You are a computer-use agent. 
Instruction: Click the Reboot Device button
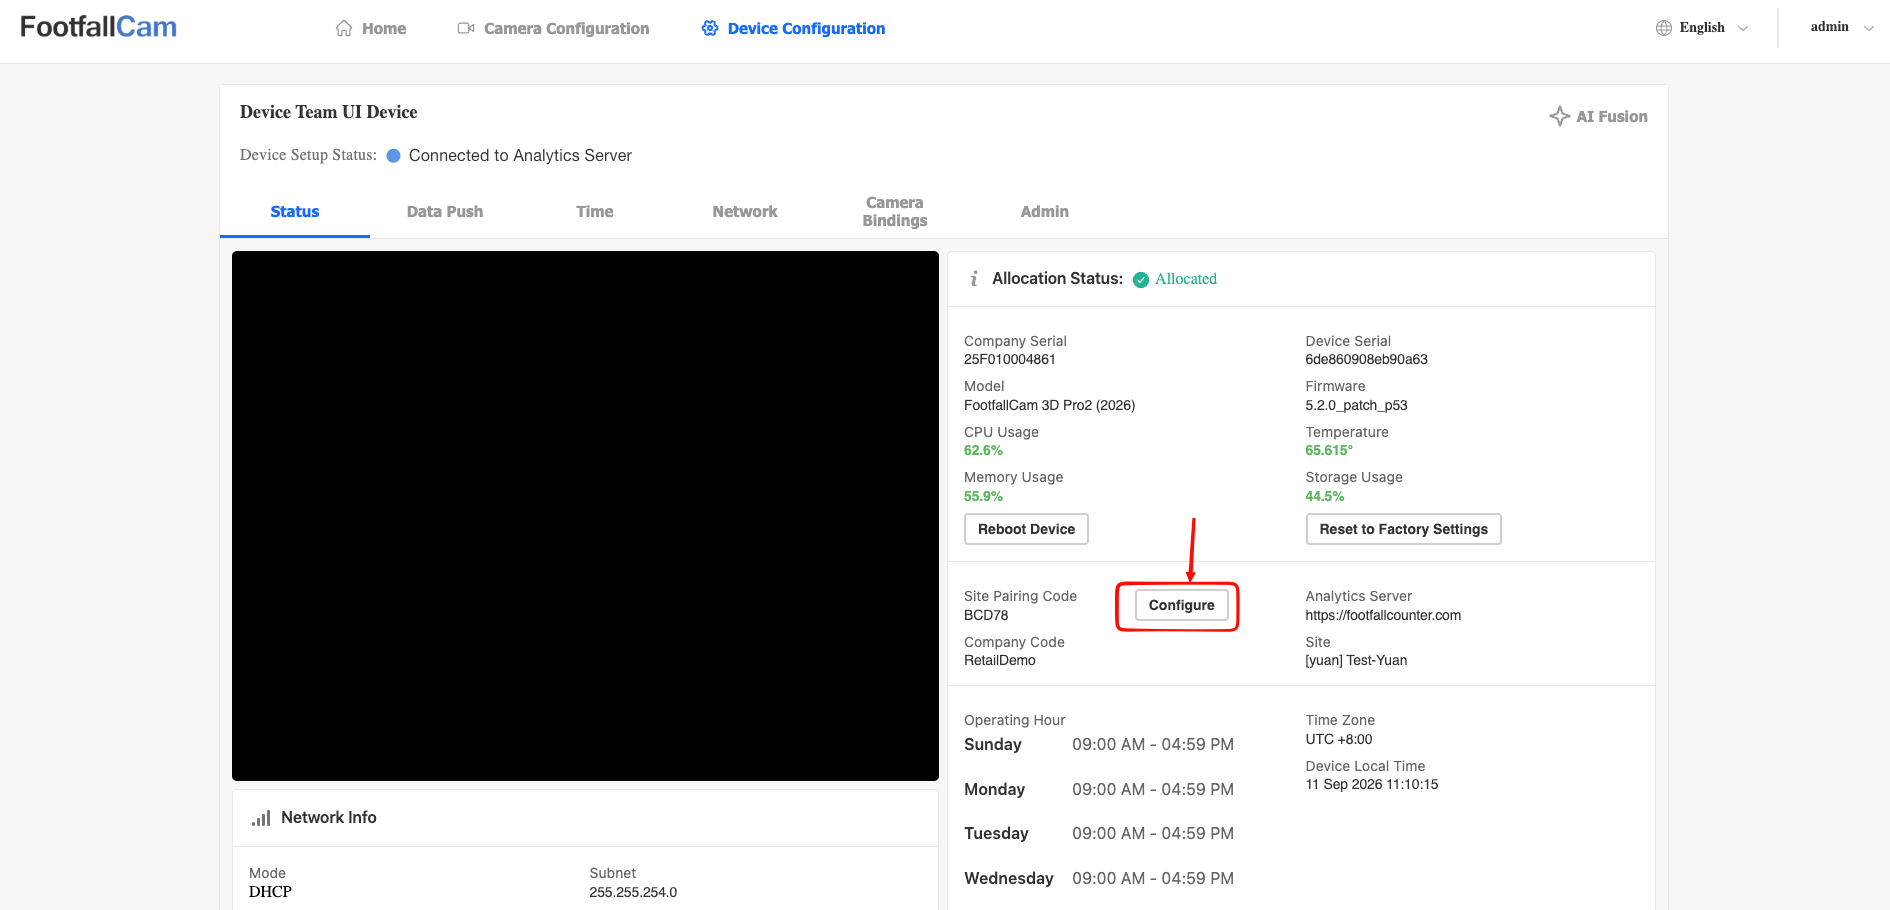(x=1026, y=529)
